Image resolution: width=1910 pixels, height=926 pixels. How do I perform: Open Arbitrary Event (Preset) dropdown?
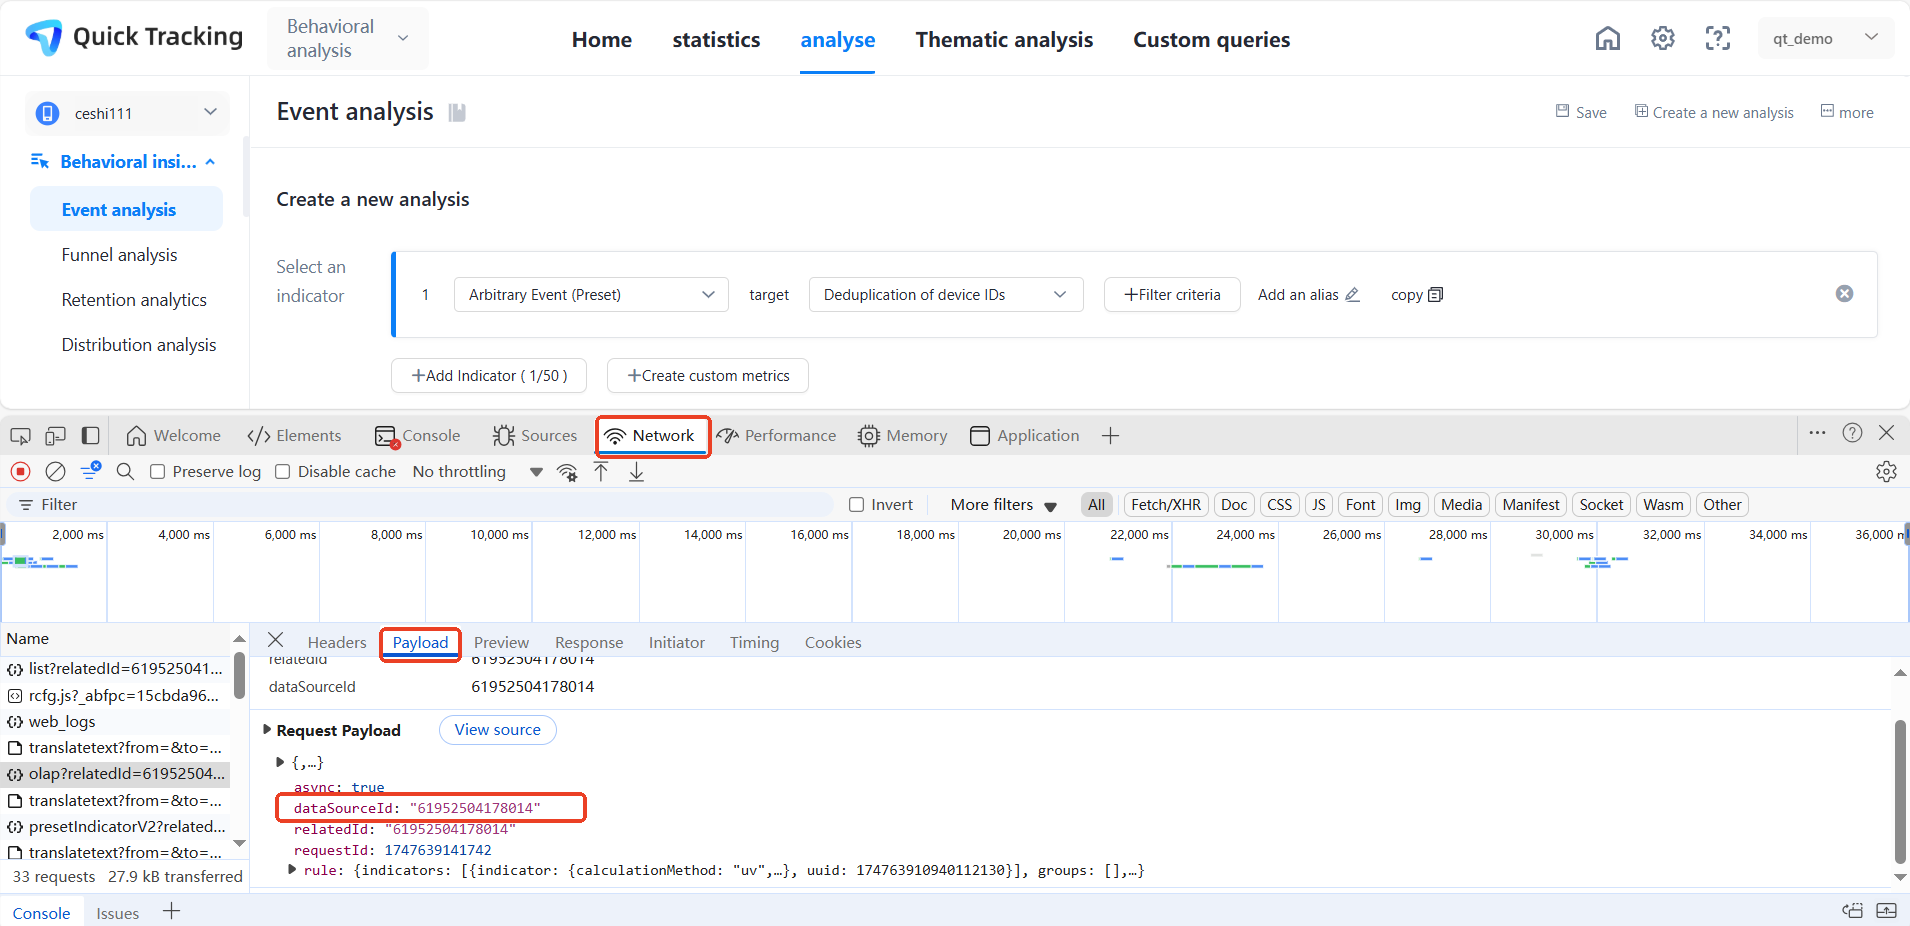[591, 295]
